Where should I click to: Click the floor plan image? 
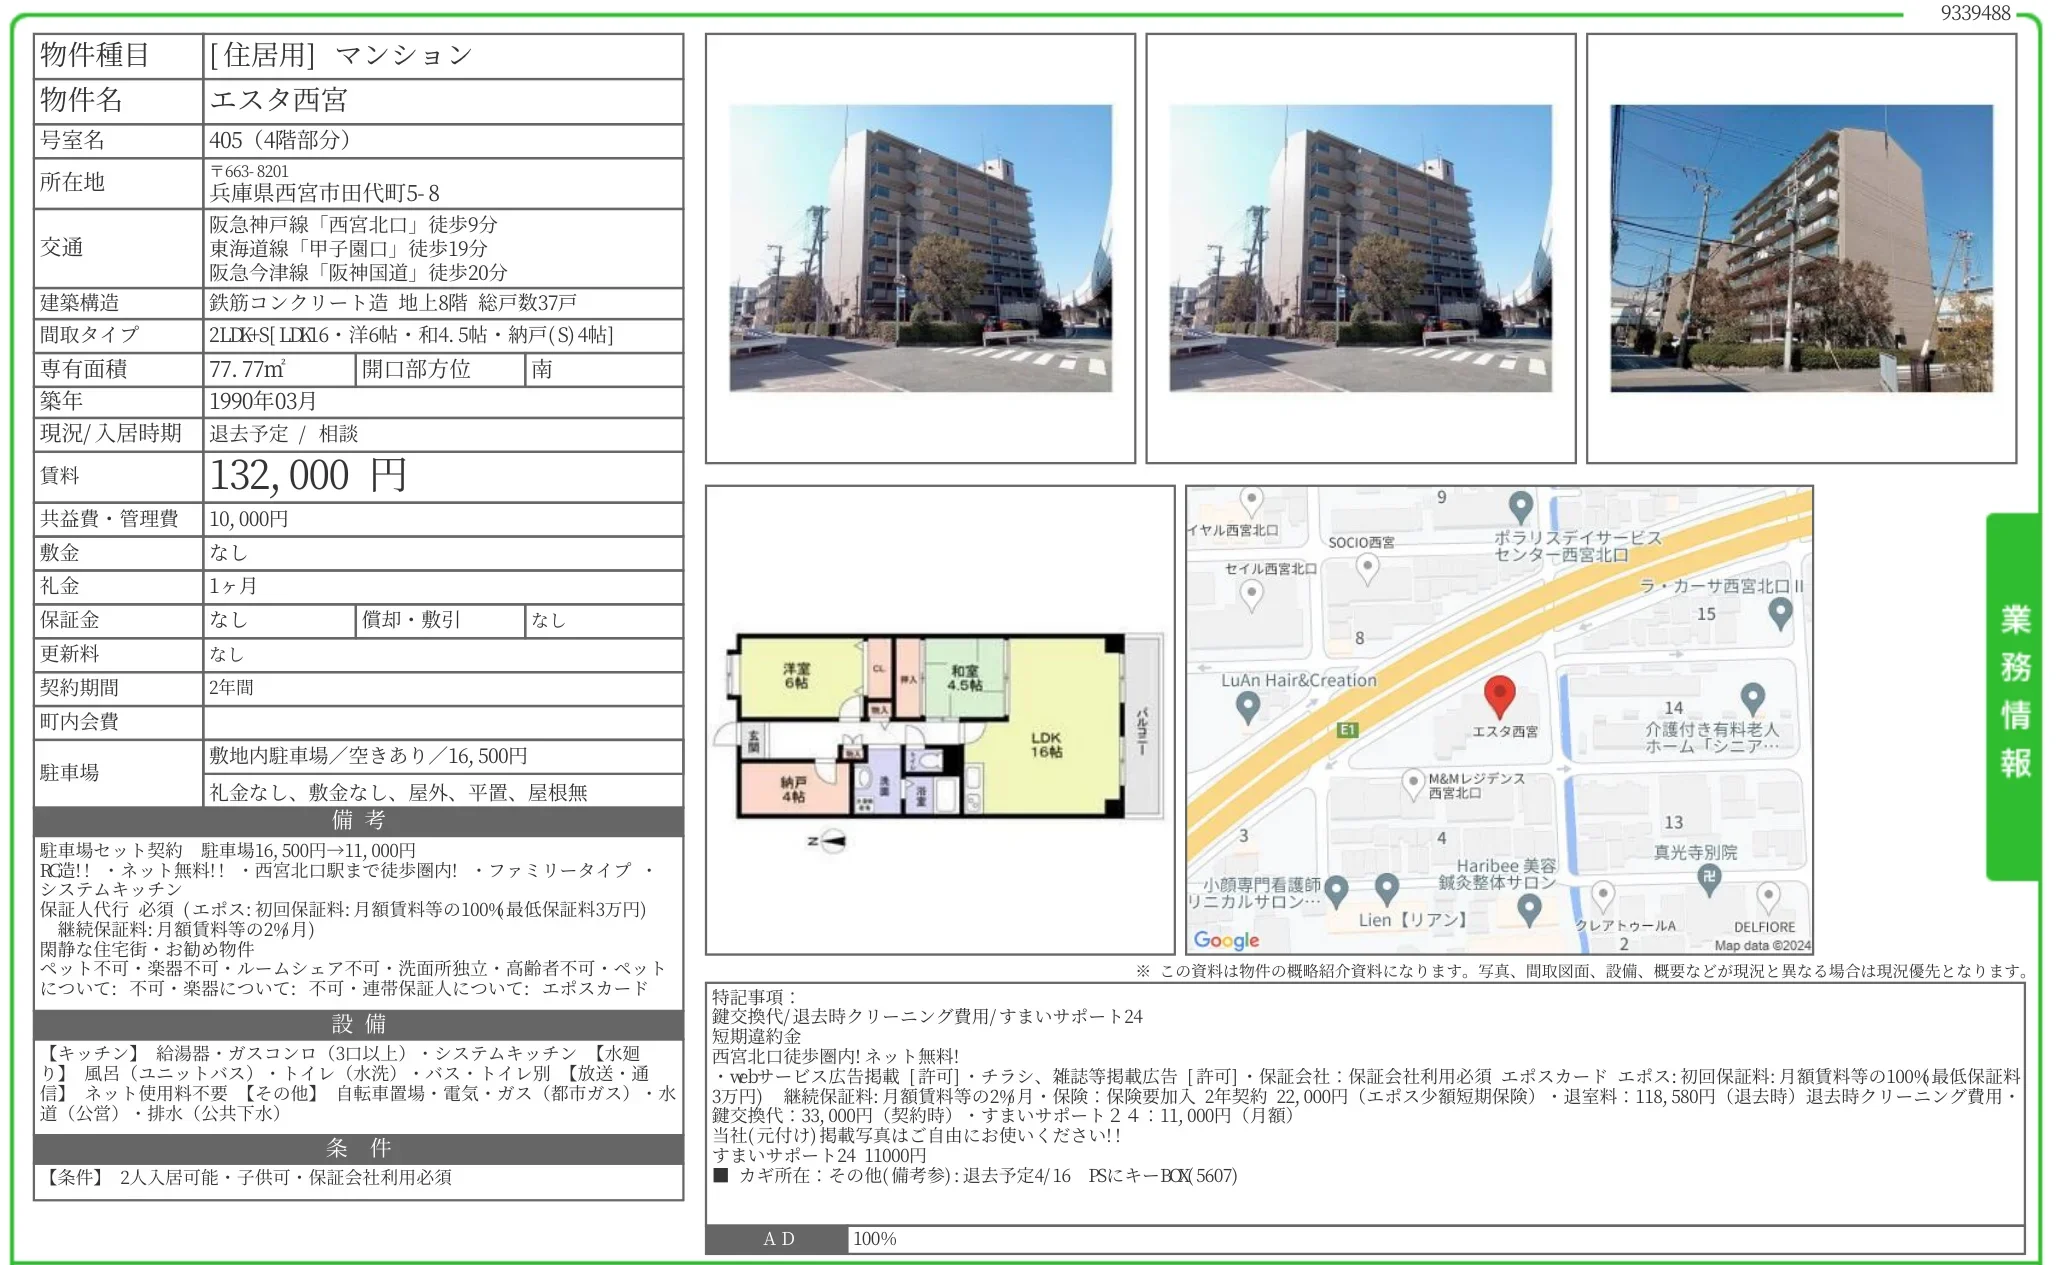click(x=940, y=725)
